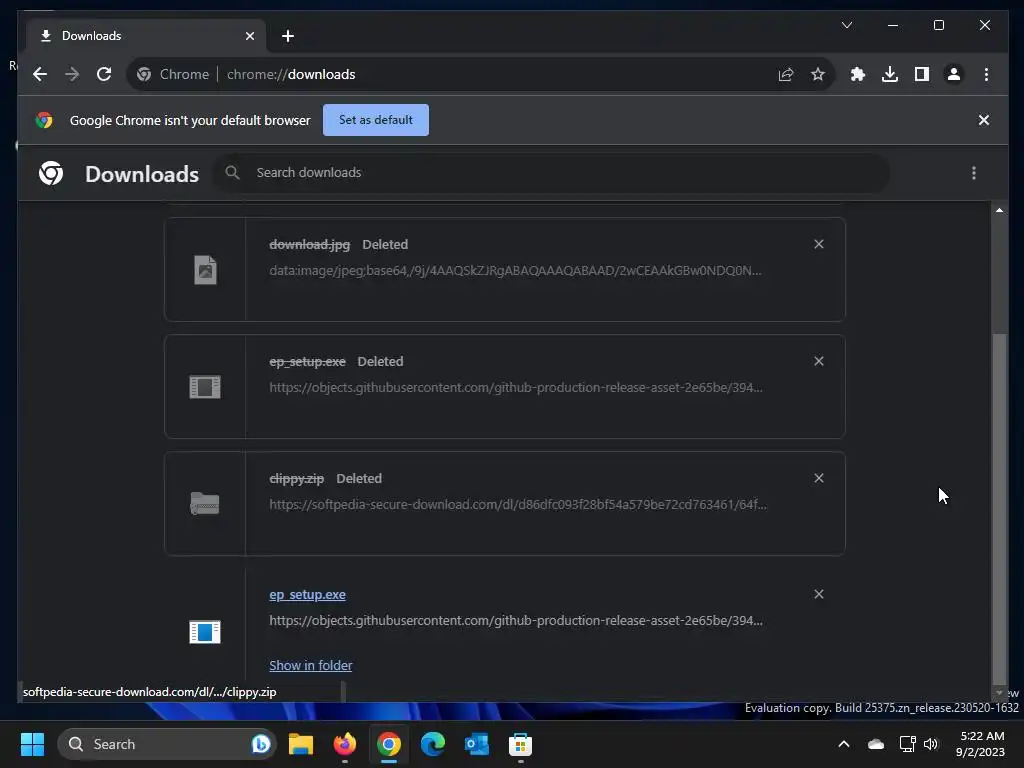1024x768 pixels.
Task: Click the forward navigation arrow
Action: 72,74
